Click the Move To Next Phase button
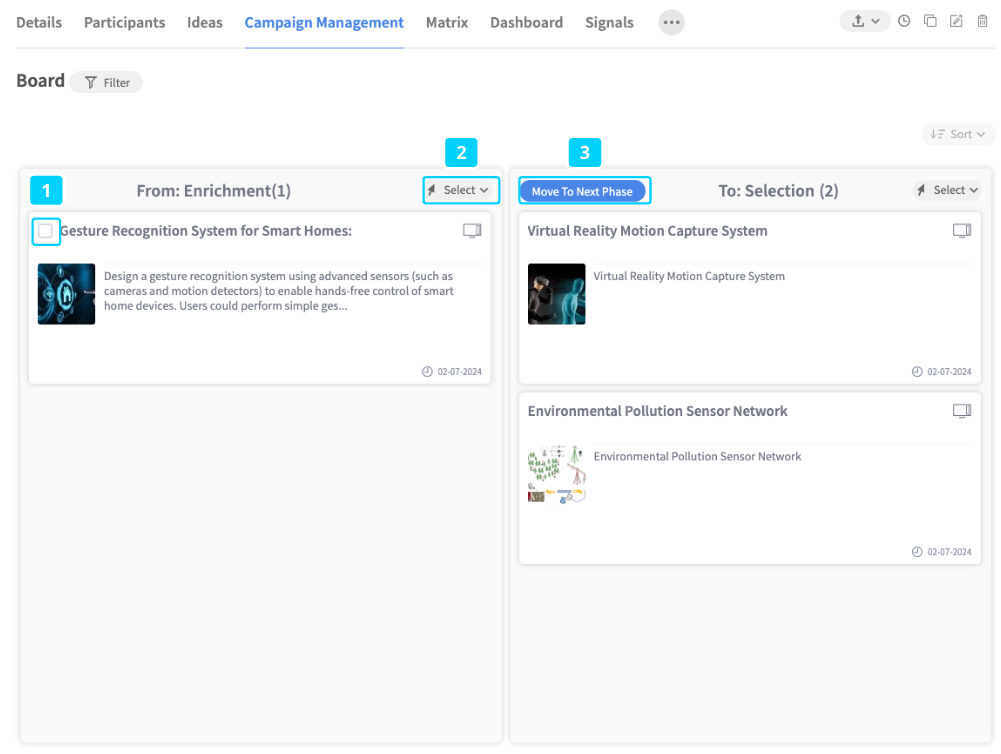The height and width of the screenshot is (754, 1001). [x=582, y=191]
